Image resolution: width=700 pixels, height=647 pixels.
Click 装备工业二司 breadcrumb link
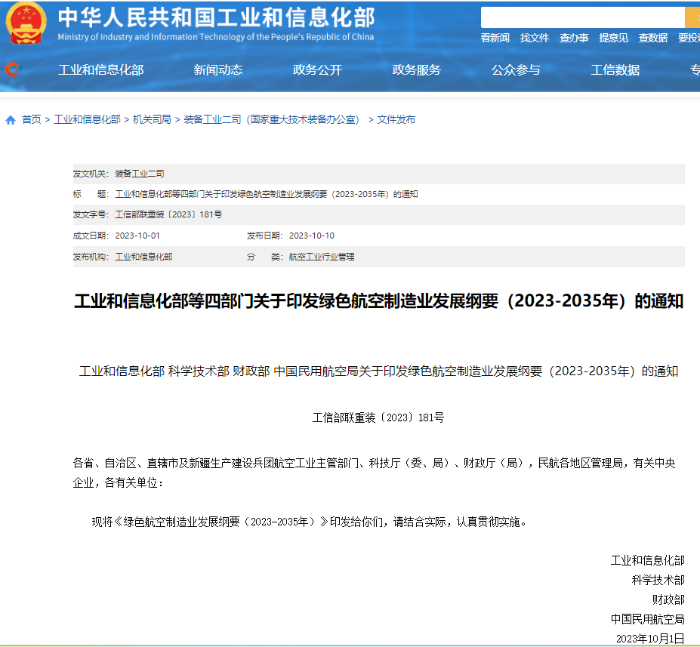pos(271,120)
